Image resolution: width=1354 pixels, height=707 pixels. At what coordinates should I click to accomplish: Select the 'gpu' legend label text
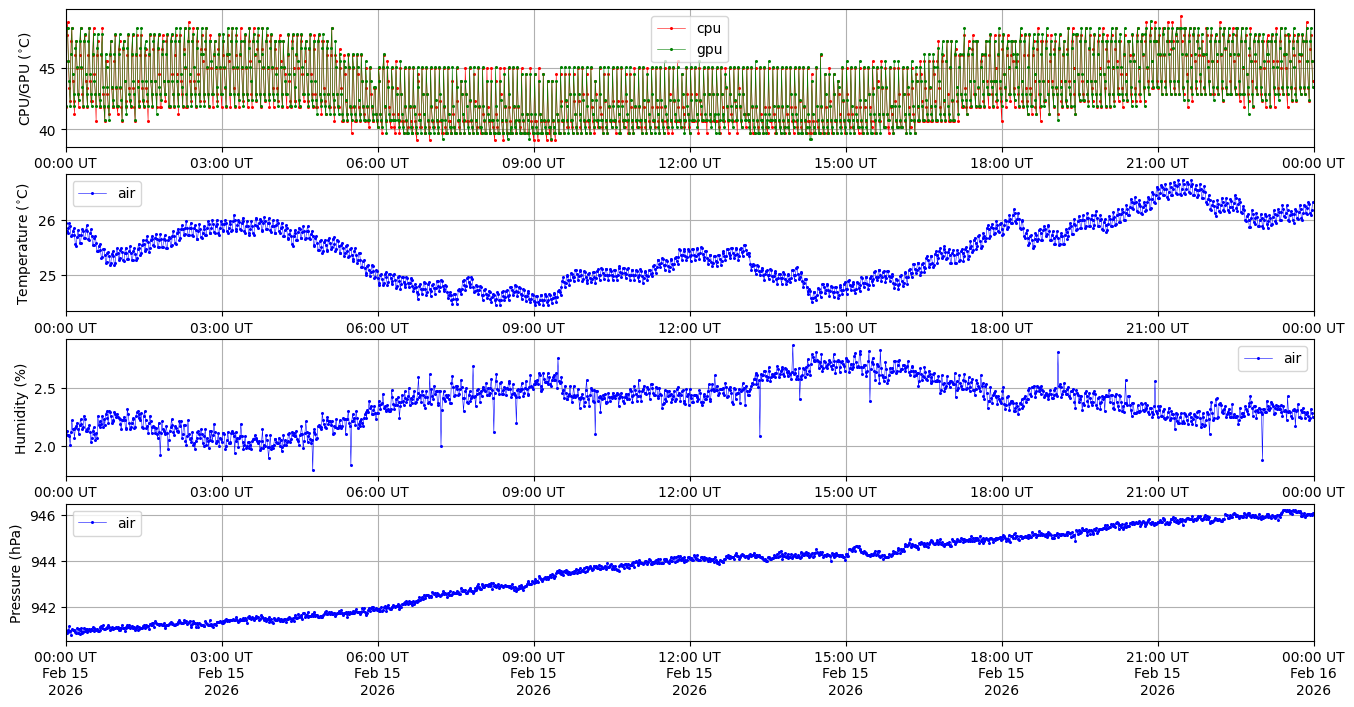[x=709, y=49]
